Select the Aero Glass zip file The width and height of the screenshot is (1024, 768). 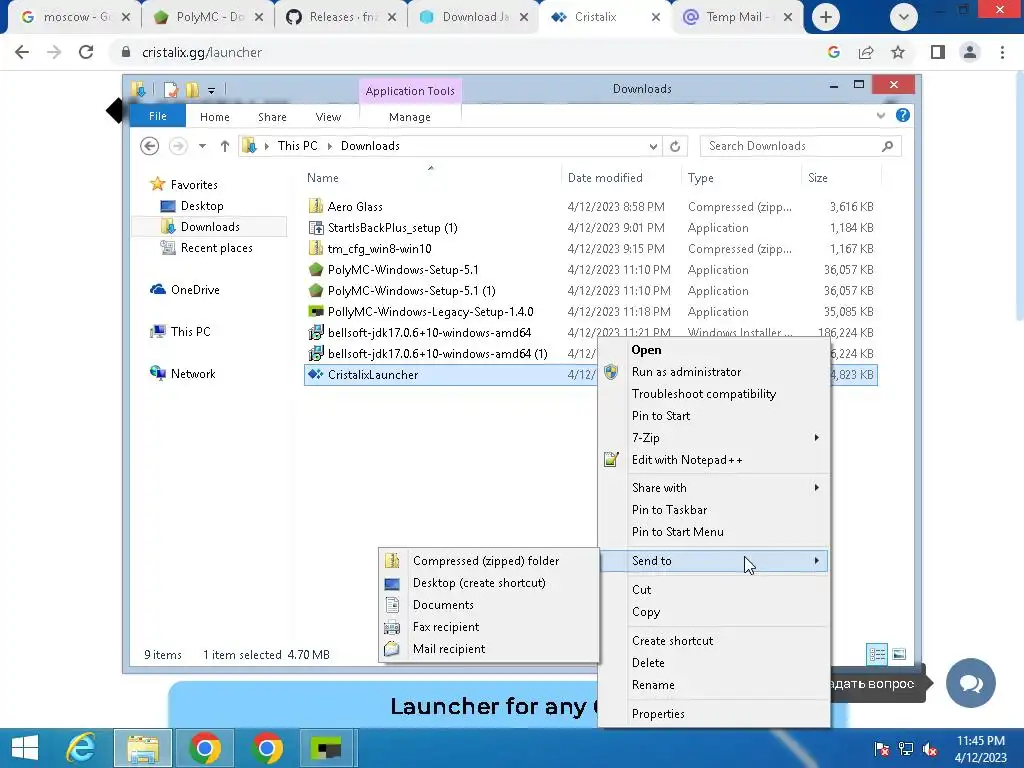pos(355,206)
